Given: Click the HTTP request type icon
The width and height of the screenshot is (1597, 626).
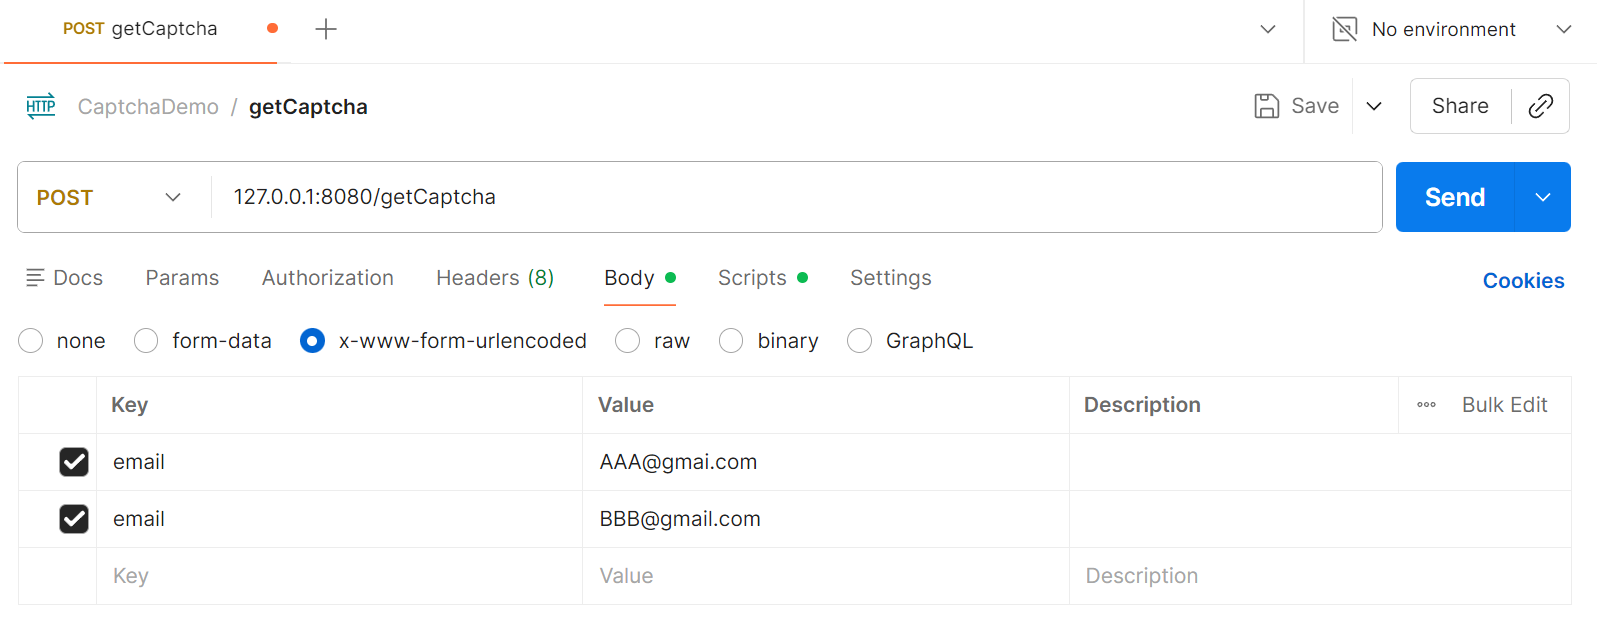Looking at the screenshot, I should 41,107.
